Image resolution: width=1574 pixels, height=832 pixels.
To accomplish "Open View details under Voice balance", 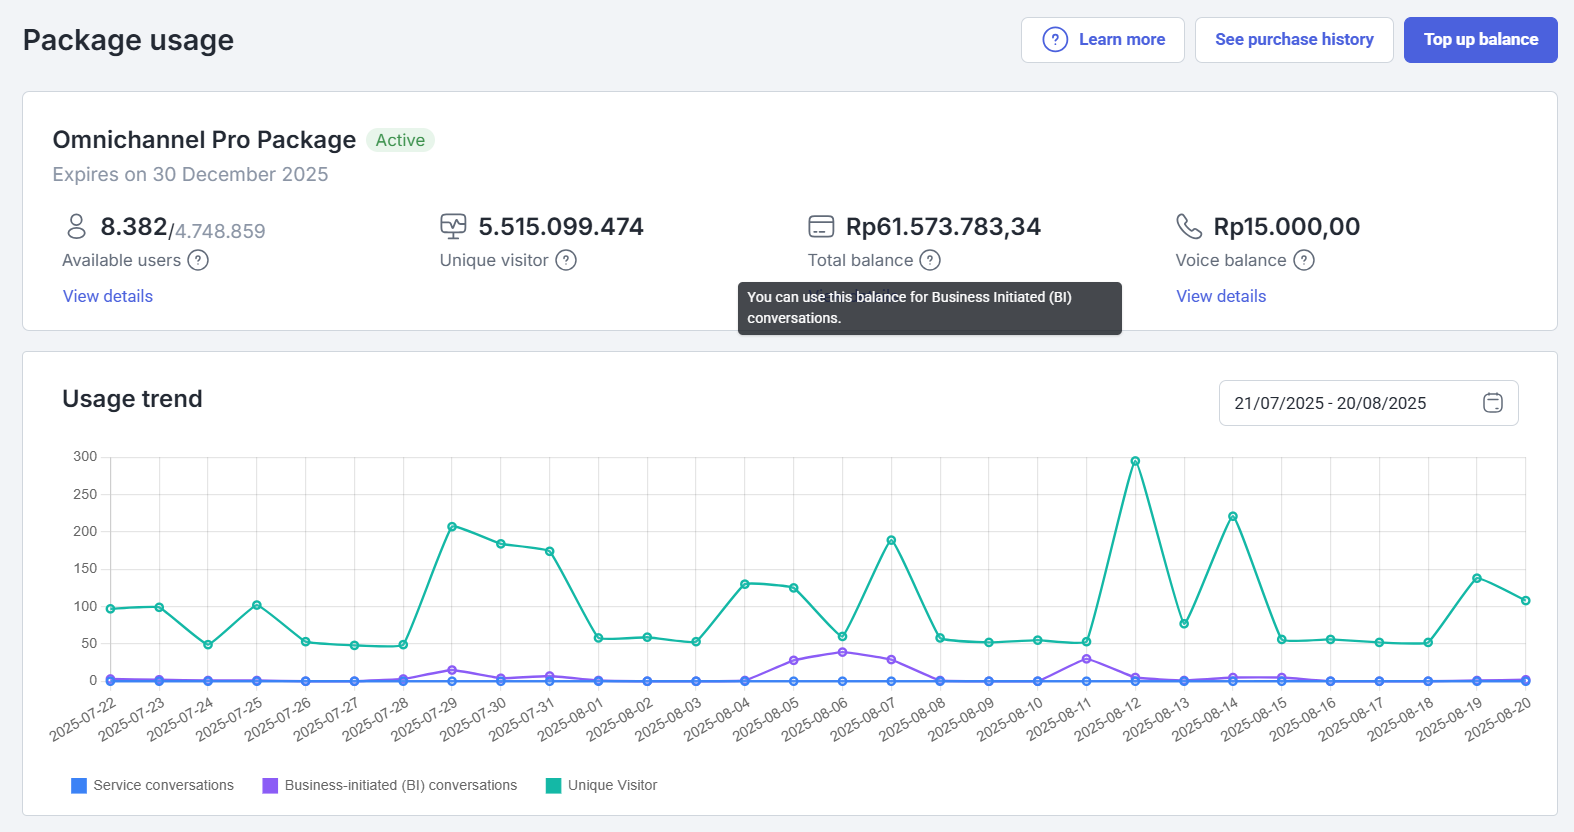I will 1221,296.
